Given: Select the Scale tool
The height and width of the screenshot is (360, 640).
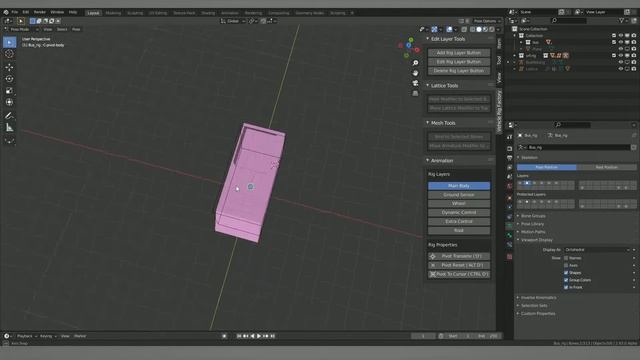Looking at the screenshot, I should pyautogui.click(x=9, y=91).
